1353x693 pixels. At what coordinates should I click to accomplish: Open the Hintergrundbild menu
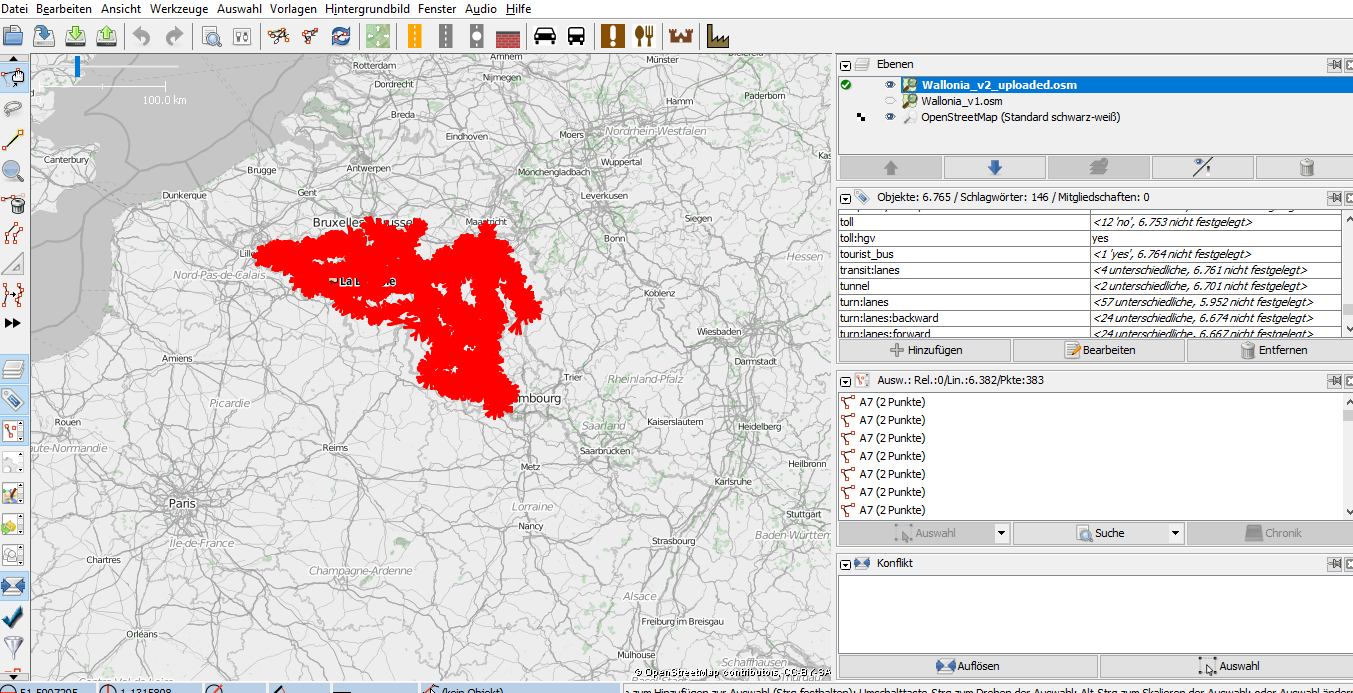point(368,9)
